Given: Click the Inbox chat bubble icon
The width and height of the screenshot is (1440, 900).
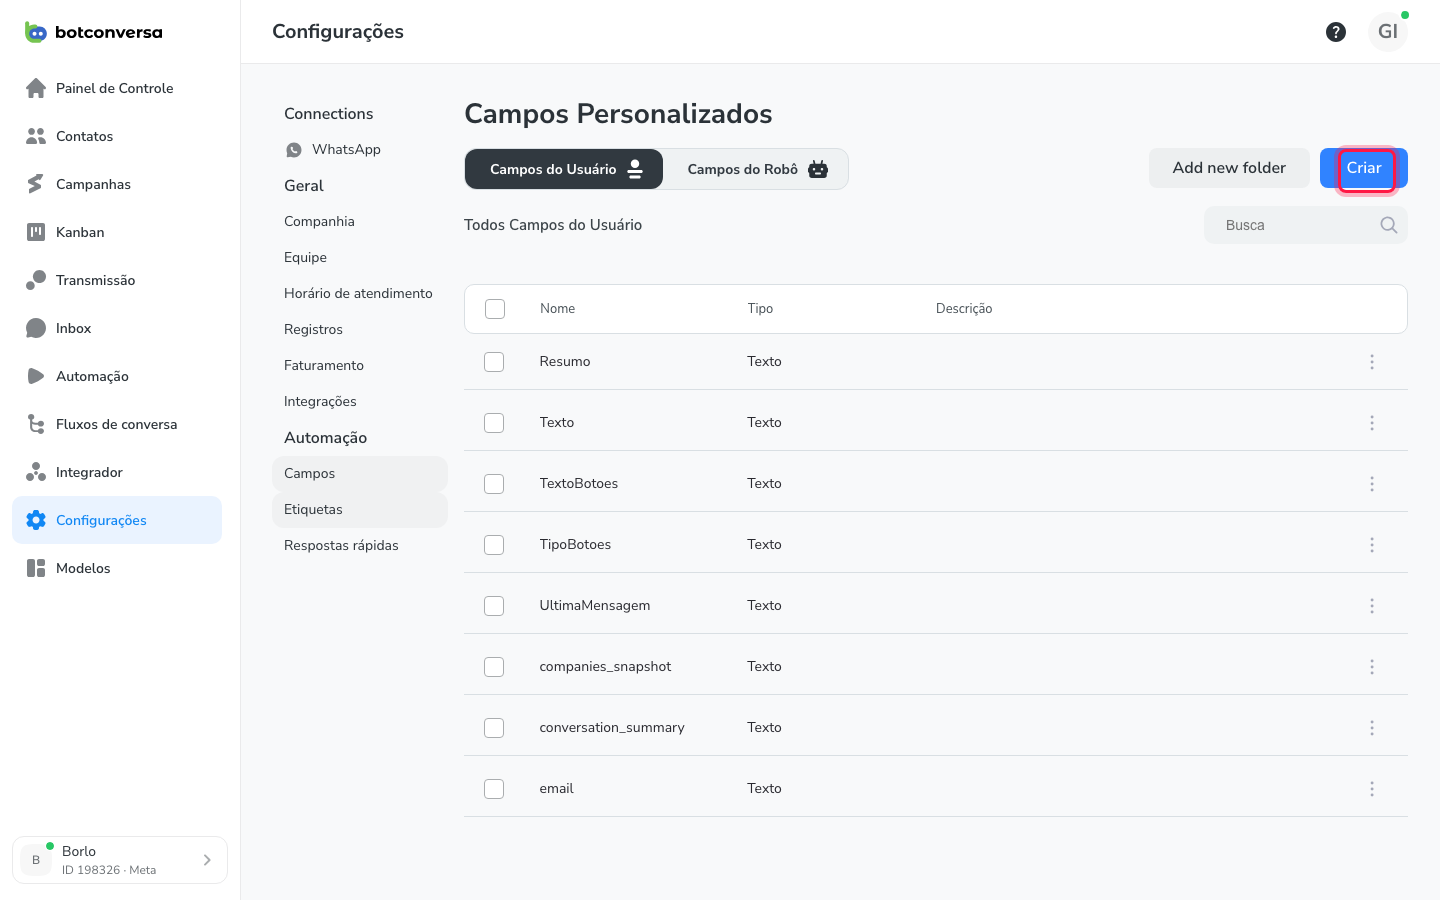Looking at the screenshot, I should [36, 328].
